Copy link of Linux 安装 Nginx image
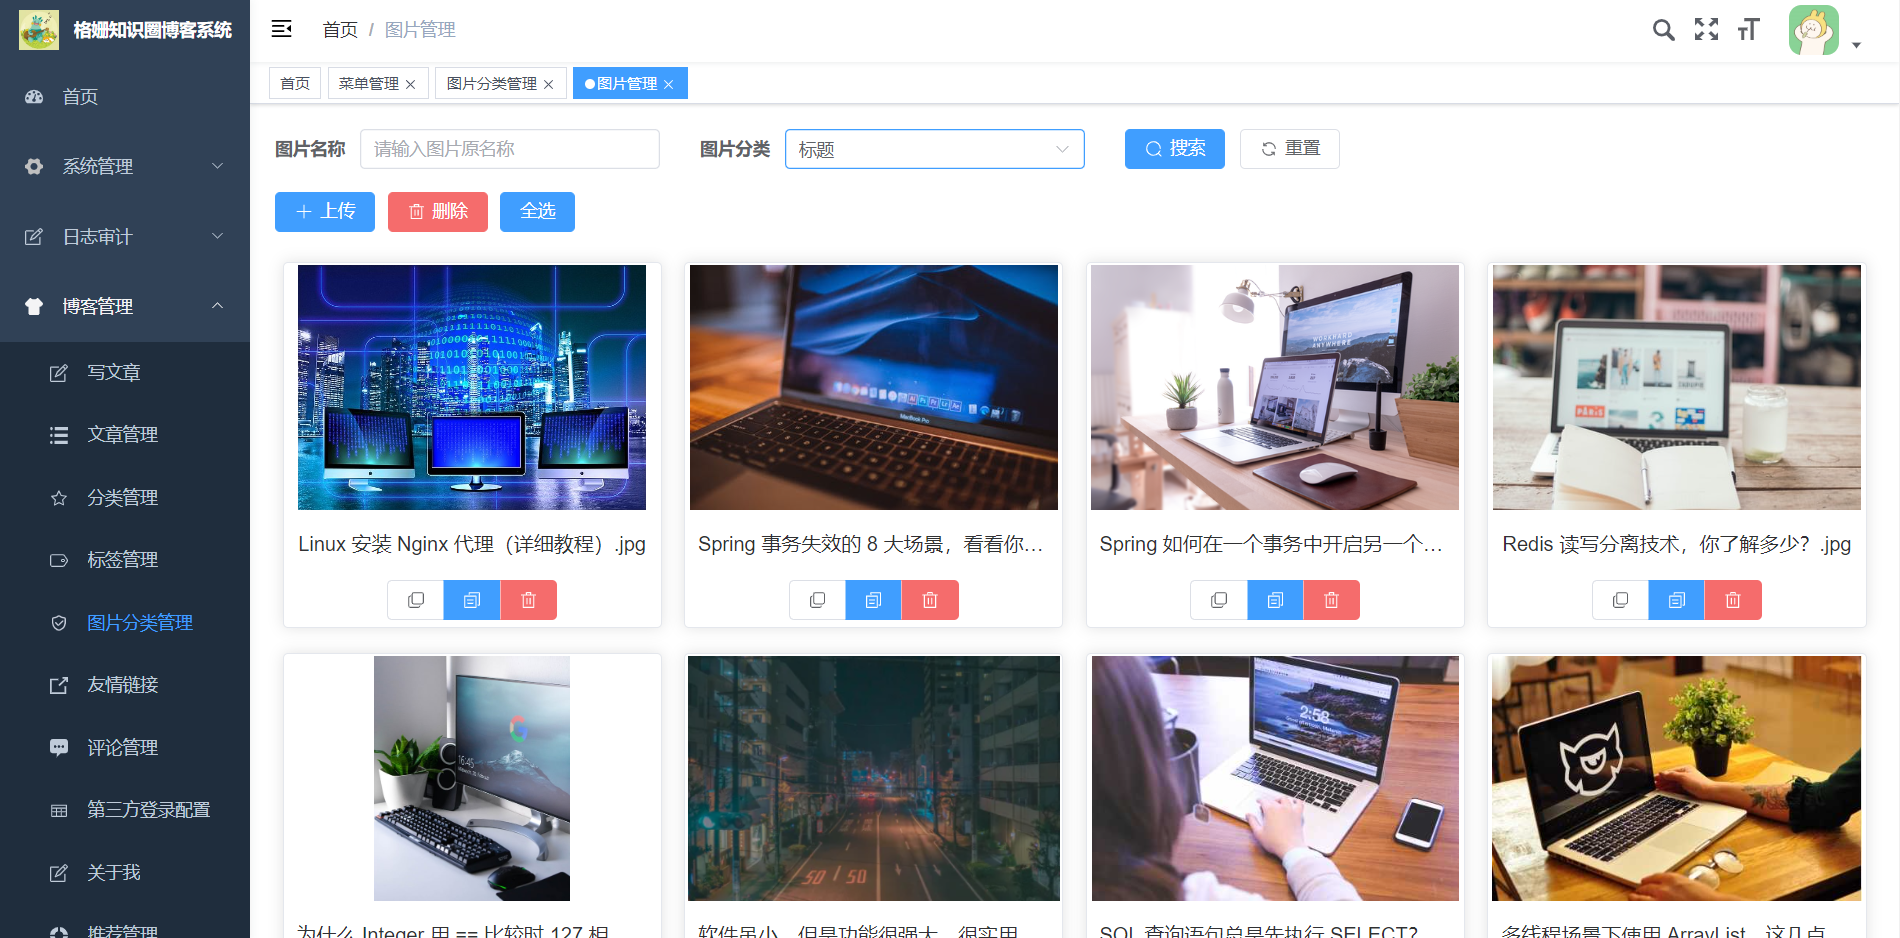 (x=416, y=600)
